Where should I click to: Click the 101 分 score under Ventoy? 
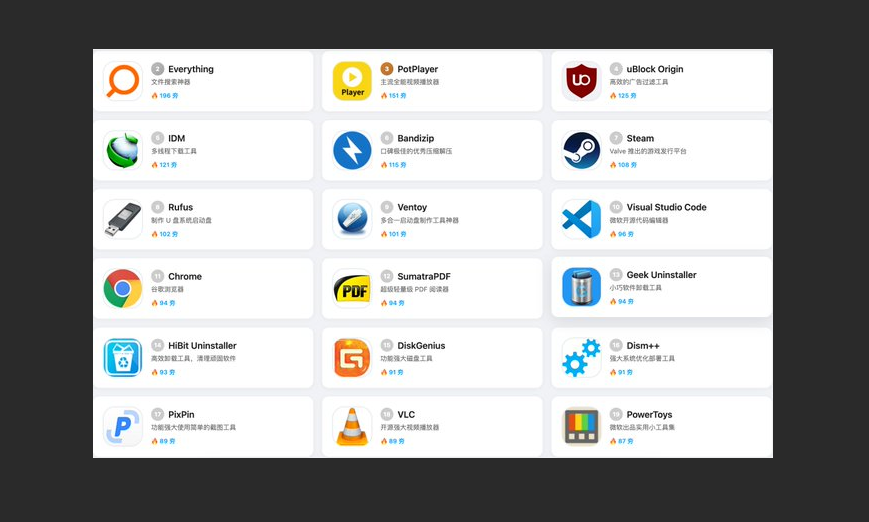pyautogui.click(x=393, y=234)
